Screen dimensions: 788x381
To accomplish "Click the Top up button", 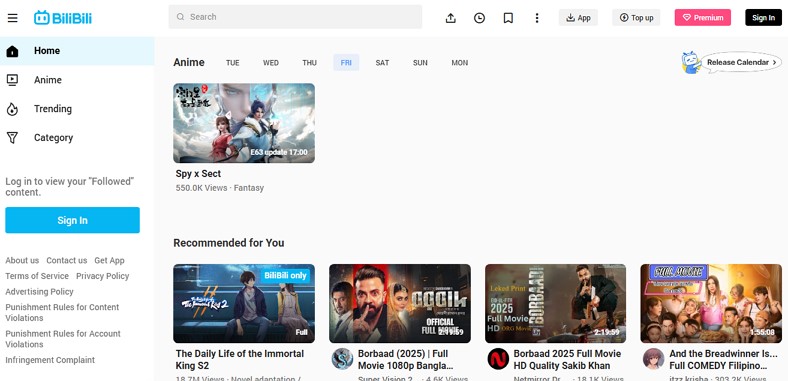I will click(x=636, y=18).
